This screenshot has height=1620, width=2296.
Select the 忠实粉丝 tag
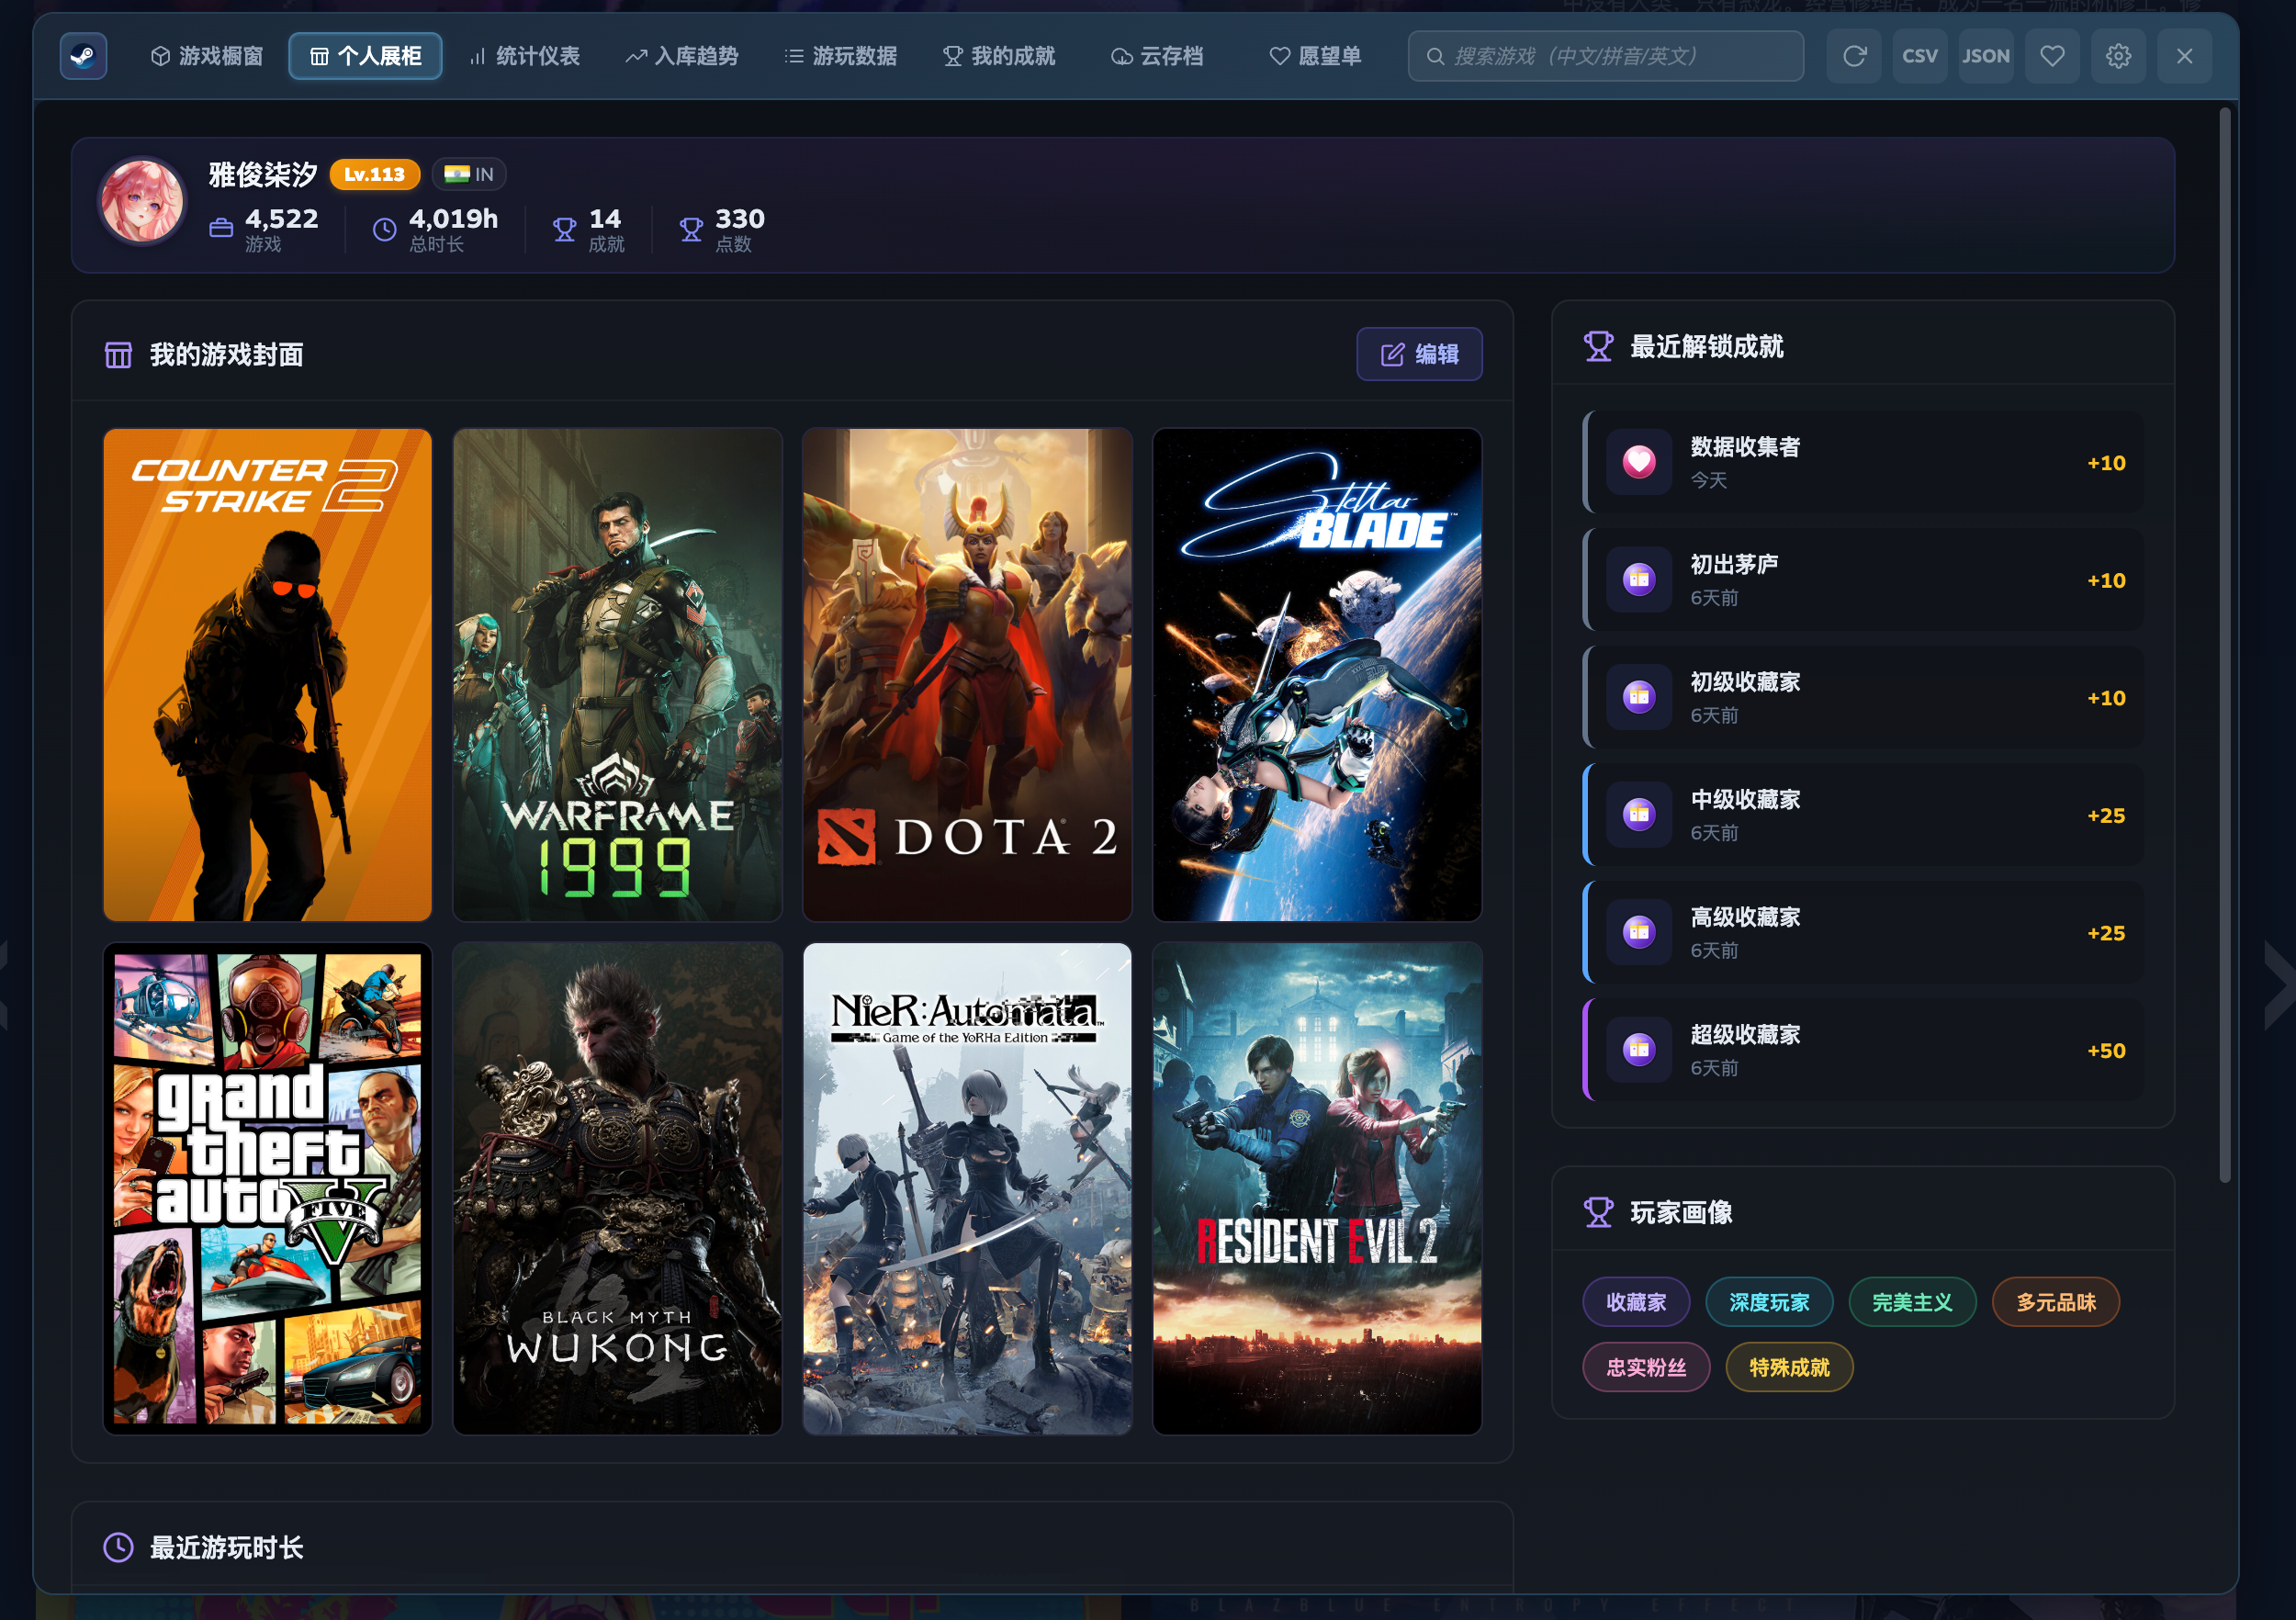(1646, 1367)
